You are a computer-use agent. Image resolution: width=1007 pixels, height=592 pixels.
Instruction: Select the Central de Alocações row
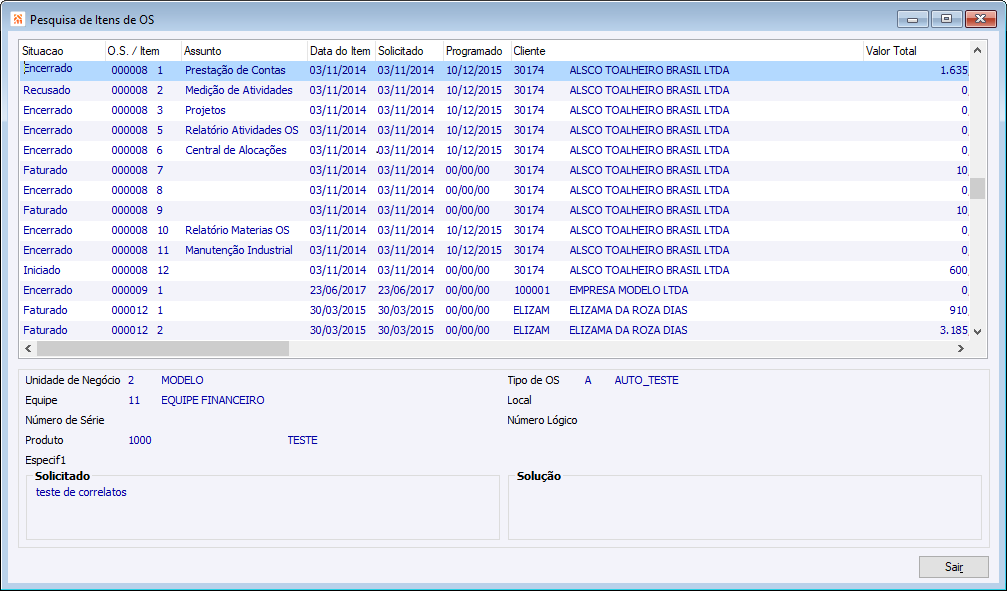(x=495, y=150)
